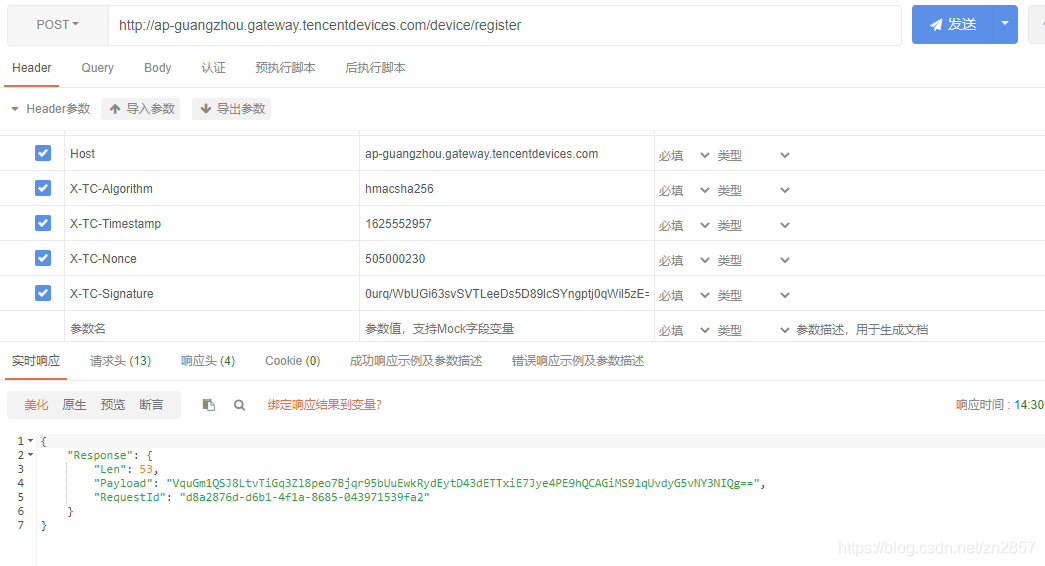Open 类型 dropdown in X-TC-Signature row
Screen dimensions: 1045x566
pos(753,295)
